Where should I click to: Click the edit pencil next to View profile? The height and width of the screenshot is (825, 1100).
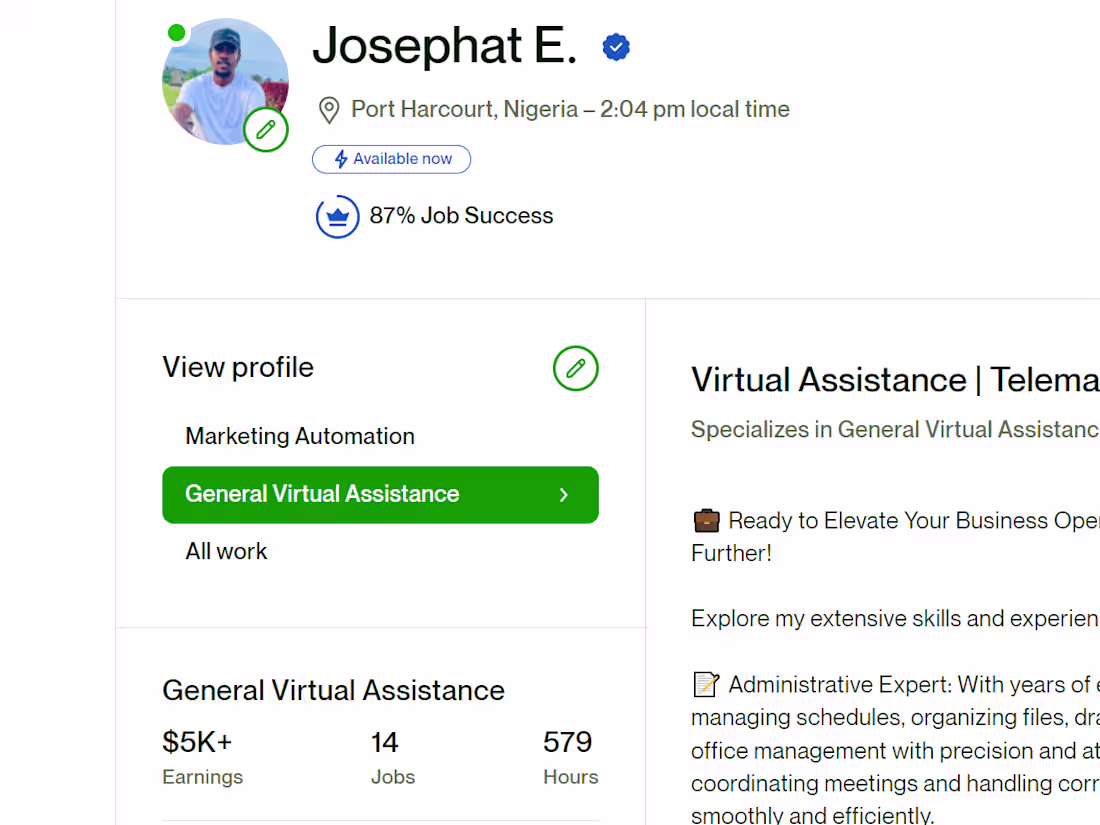click(x=576, y=368)
